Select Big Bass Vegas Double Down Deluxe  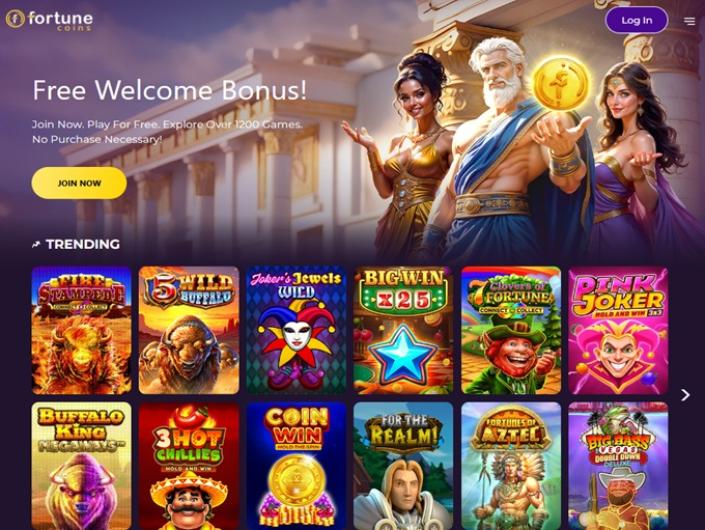(x=618, y=466)
